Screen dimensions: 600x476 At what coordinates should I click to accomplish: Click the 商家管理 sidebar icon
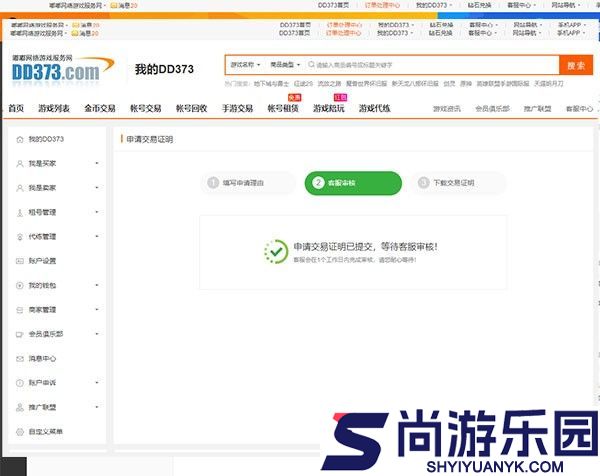[x=20, y=310]
